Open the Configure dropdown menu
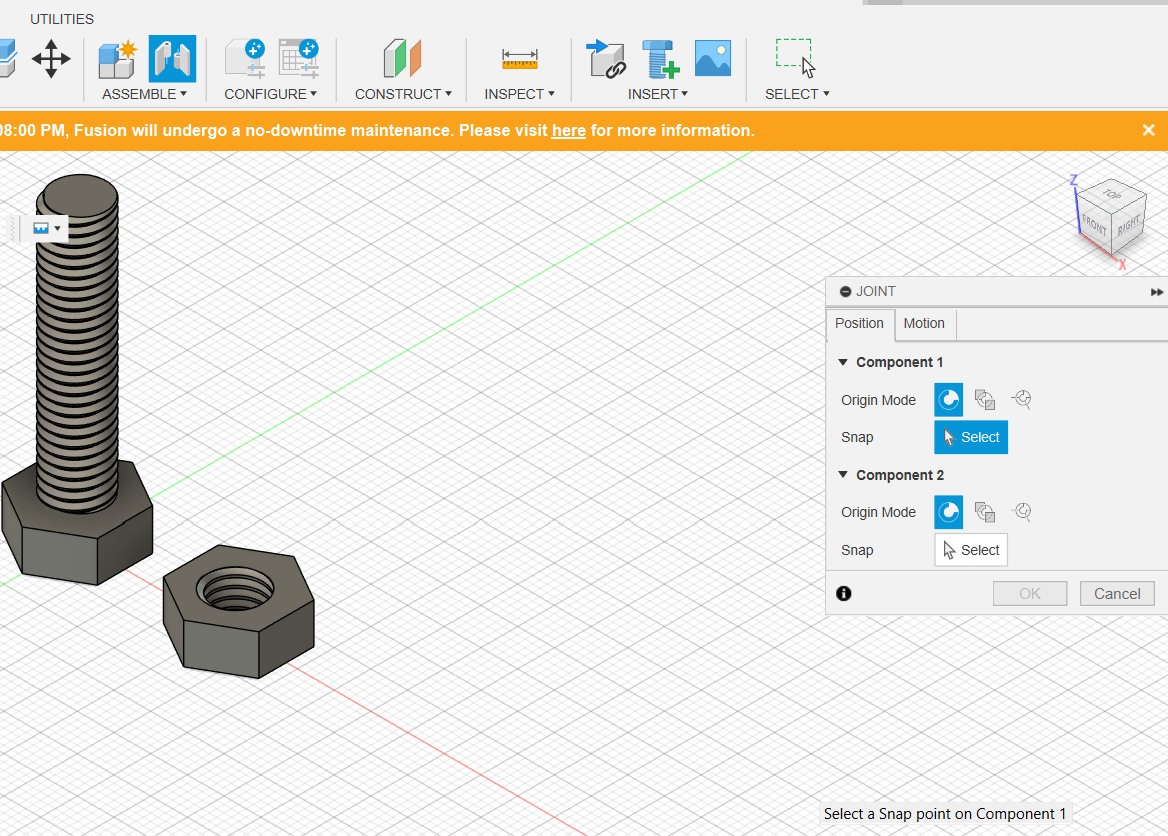Image resolution: width=1168 pixels, height=836 pixels. tap(270, 94)
